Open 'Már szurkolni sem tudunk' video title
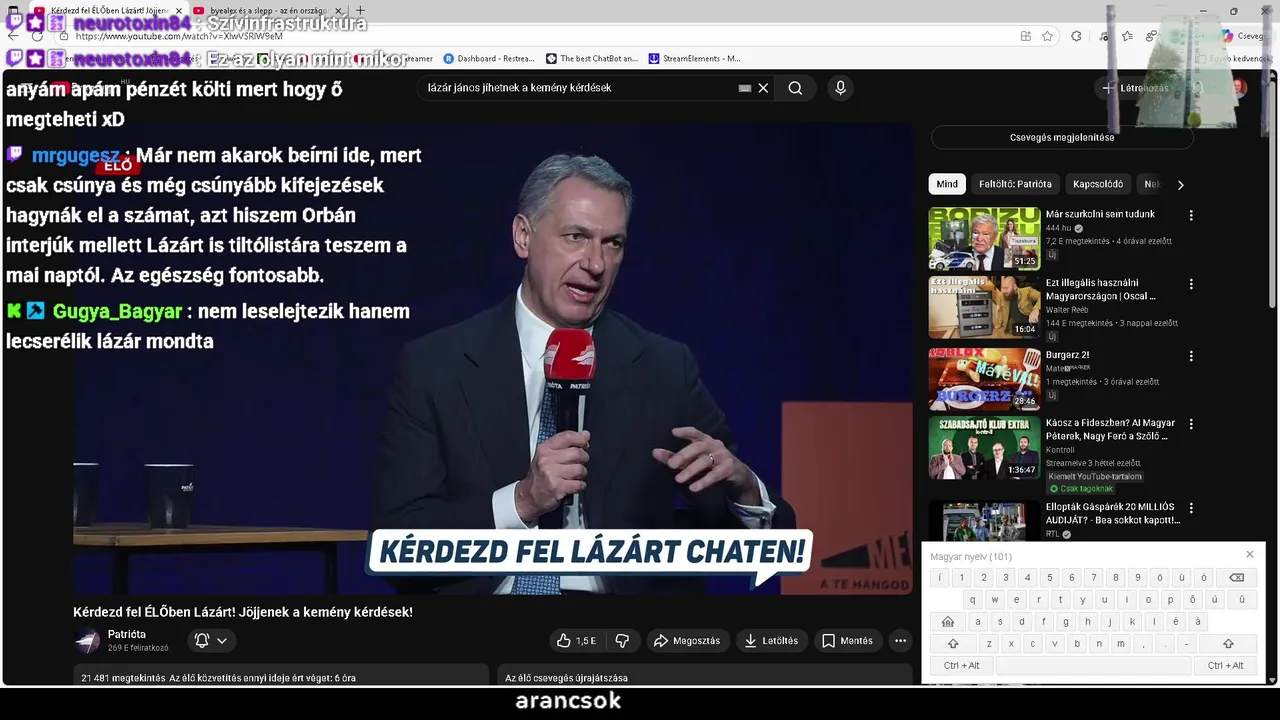Screen dimensions: 1280x720 [x=1100, y=214]
